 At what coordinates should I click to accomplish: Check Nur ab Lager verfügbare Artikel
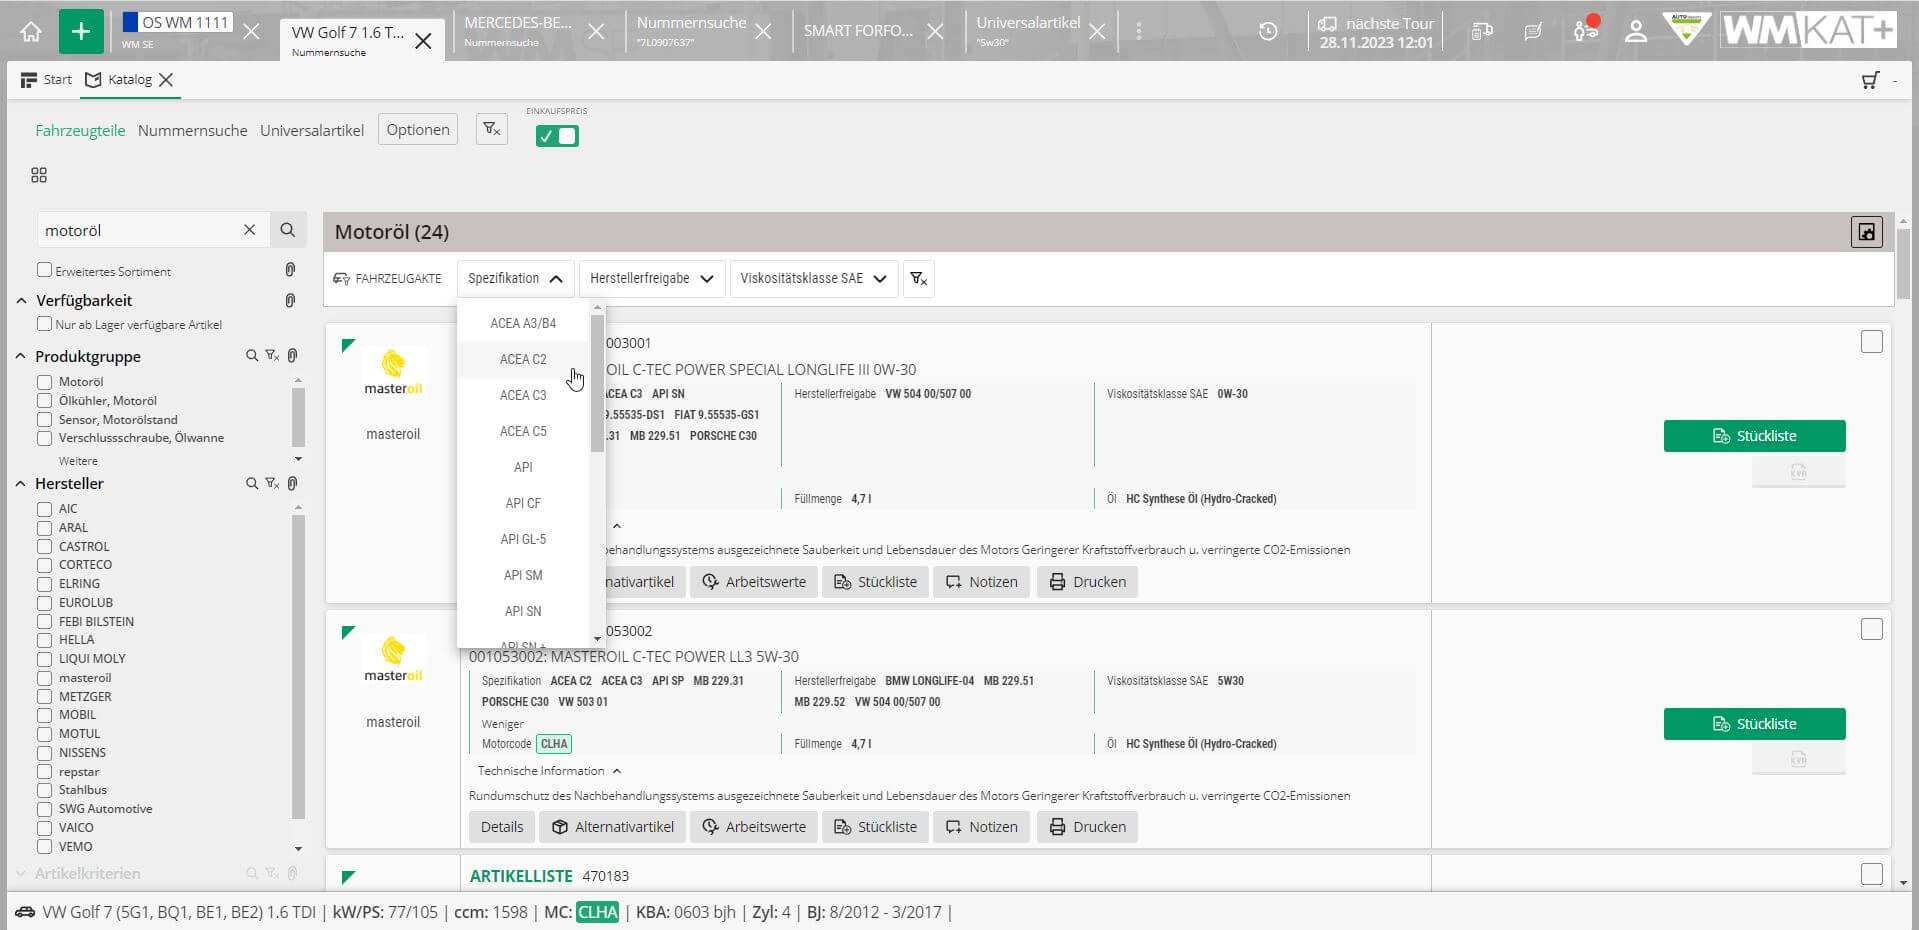[x=44, y=324]
